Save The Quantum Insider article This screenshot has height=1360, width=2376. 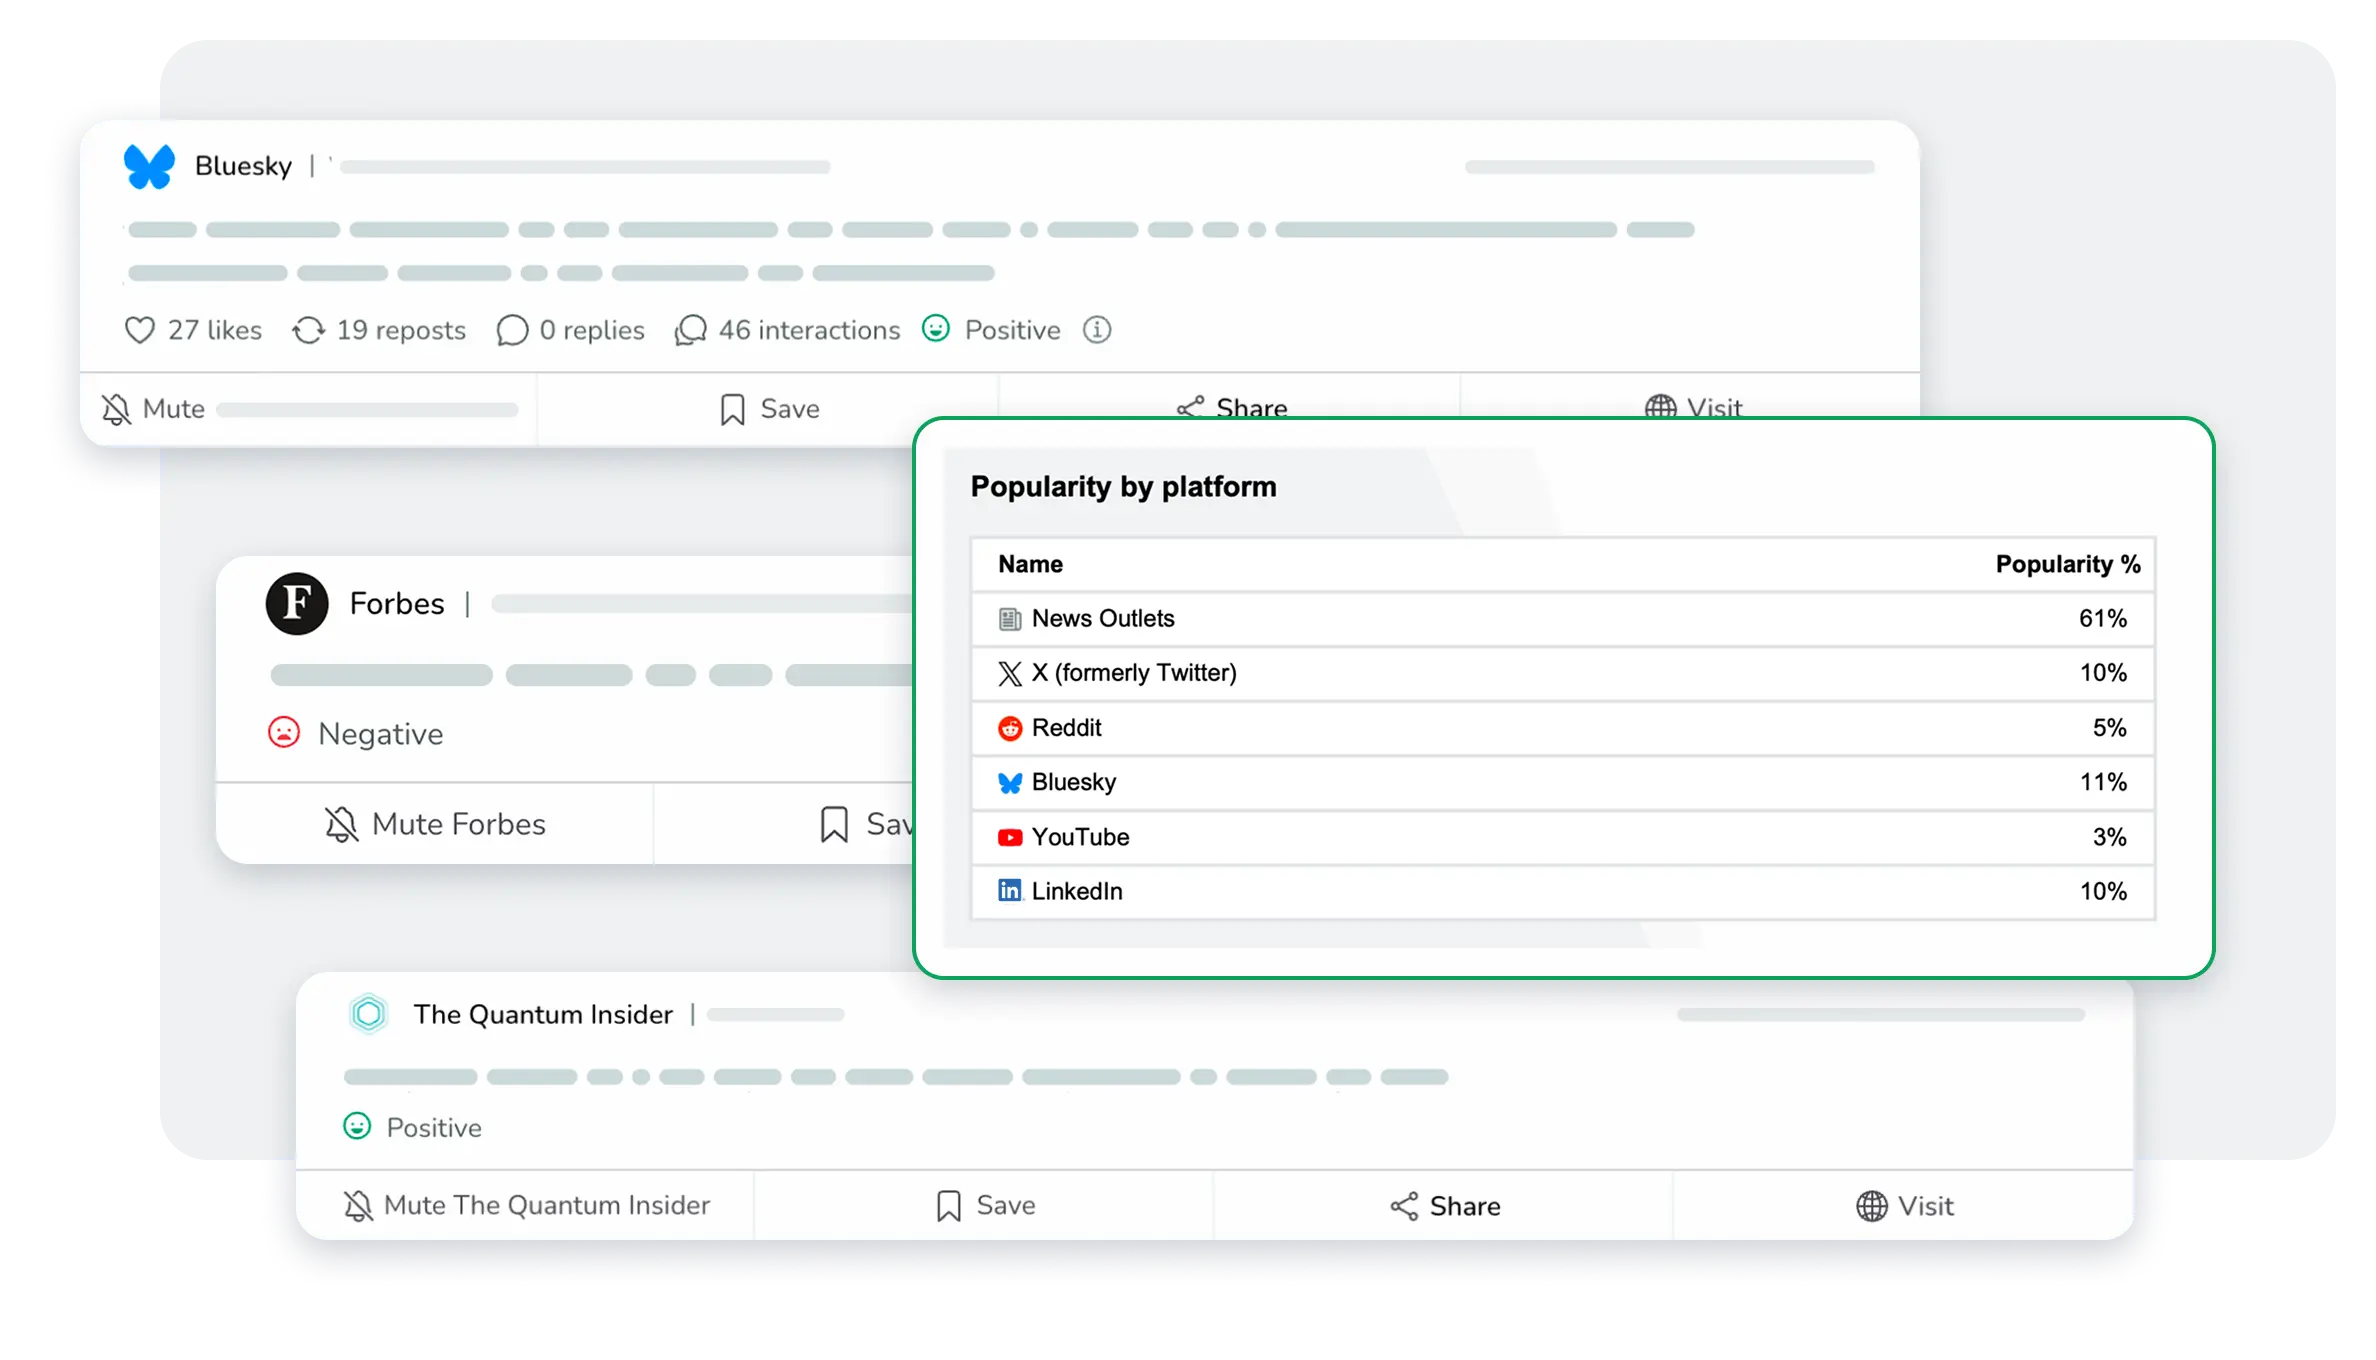point(985,1206)
